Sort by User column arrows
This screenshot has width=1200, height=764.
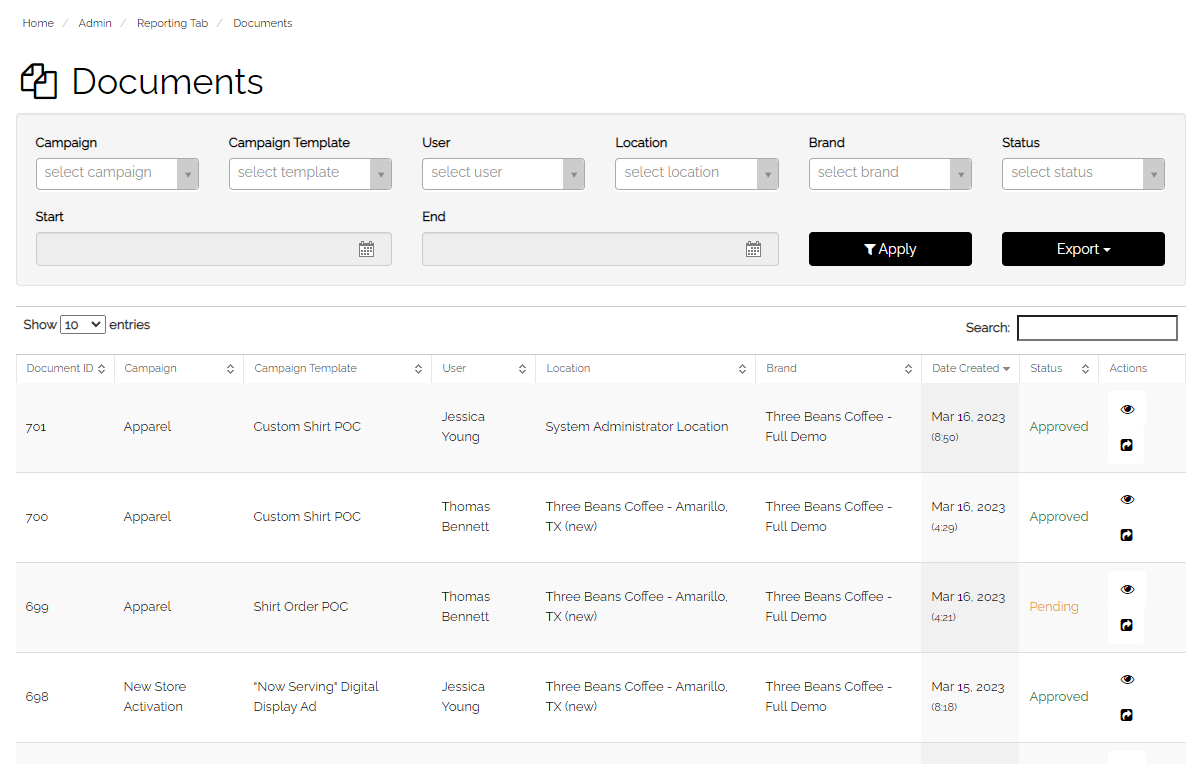522,369
